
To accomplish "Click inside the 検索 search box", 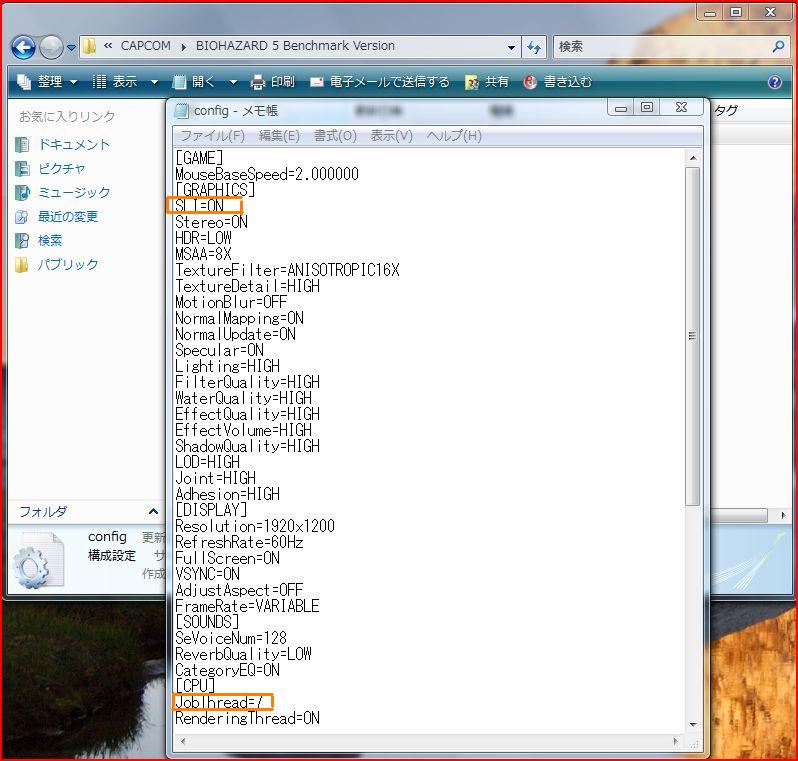I will pos(662,47).
